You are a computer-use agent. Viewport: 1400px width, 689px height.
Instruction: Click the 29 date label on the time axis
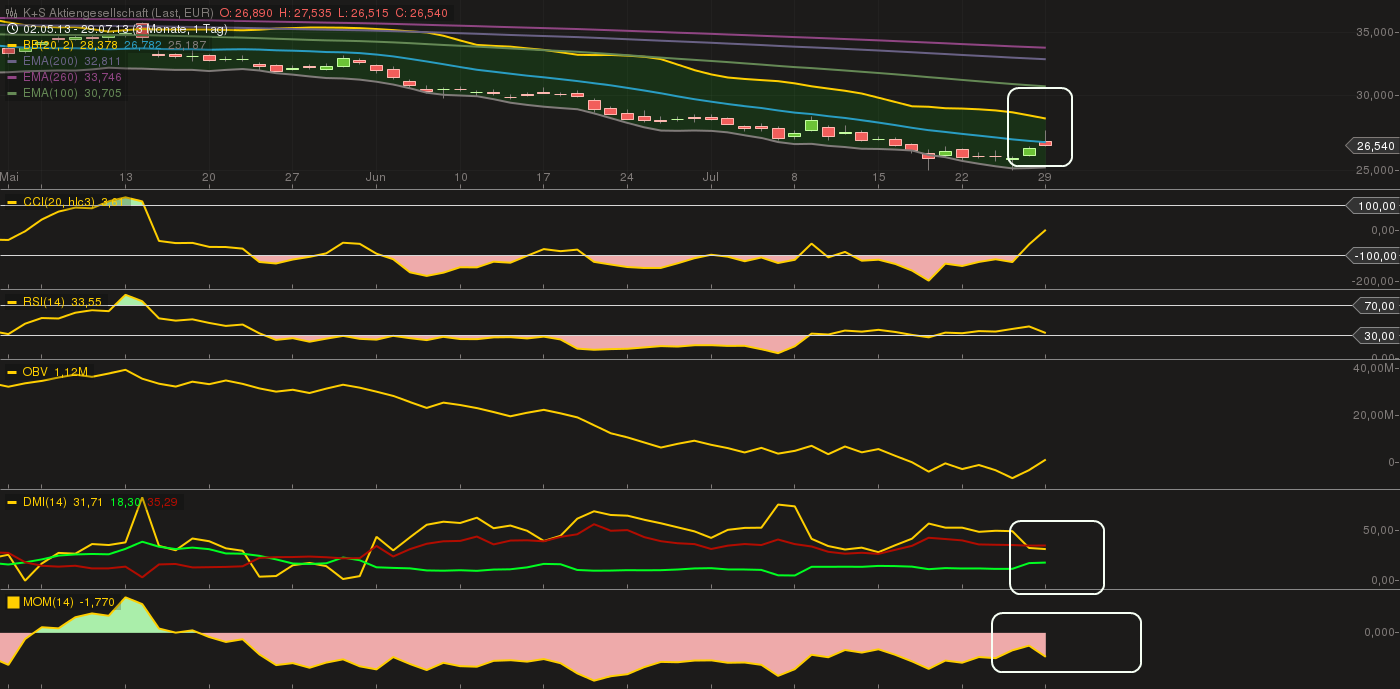pos(1045,177)
